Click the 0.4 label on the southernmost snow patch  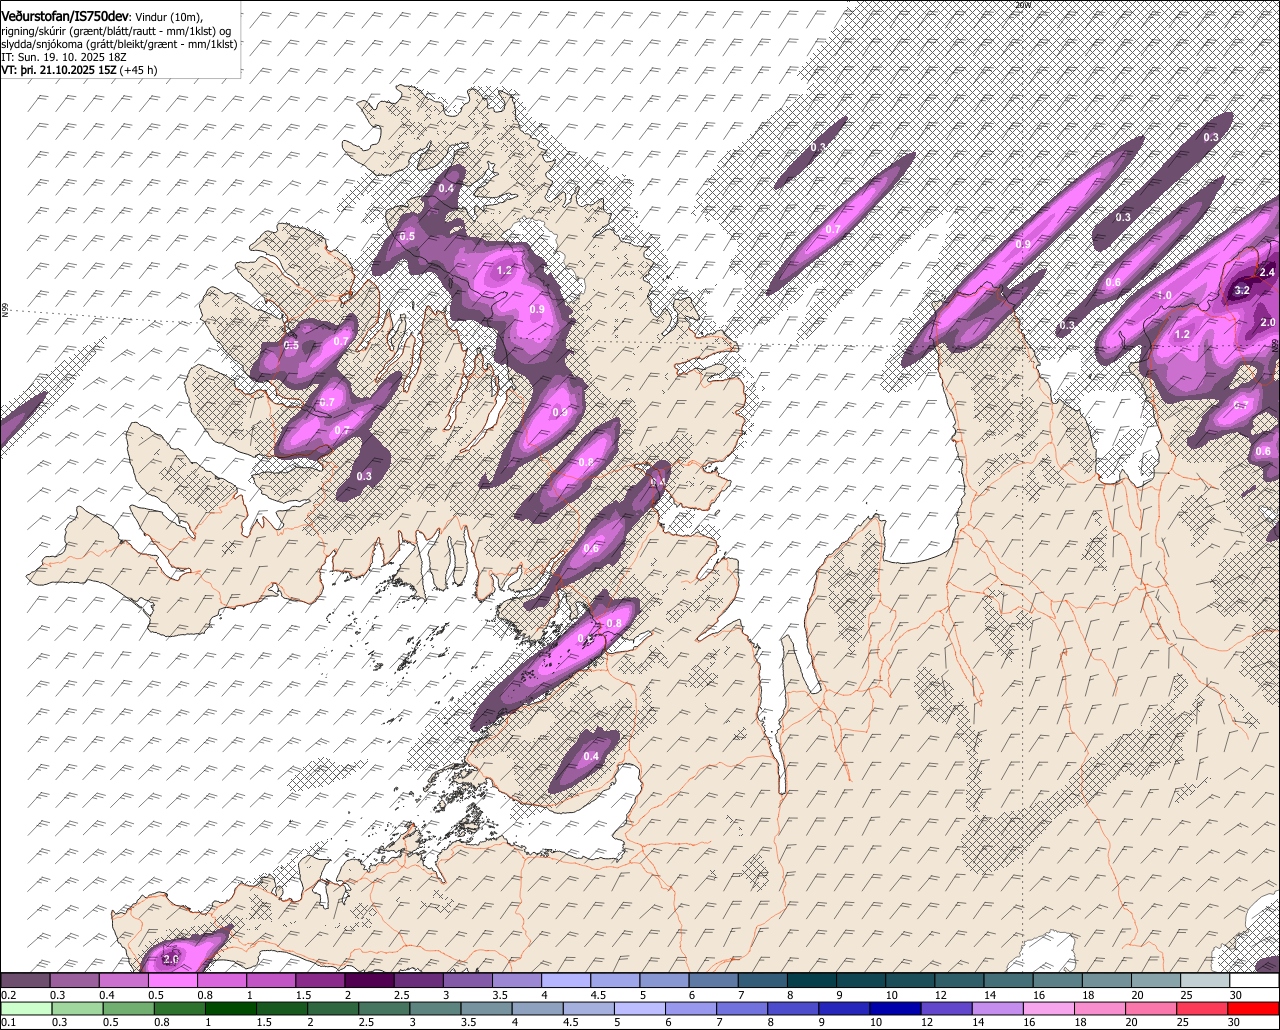click(591, 756)
